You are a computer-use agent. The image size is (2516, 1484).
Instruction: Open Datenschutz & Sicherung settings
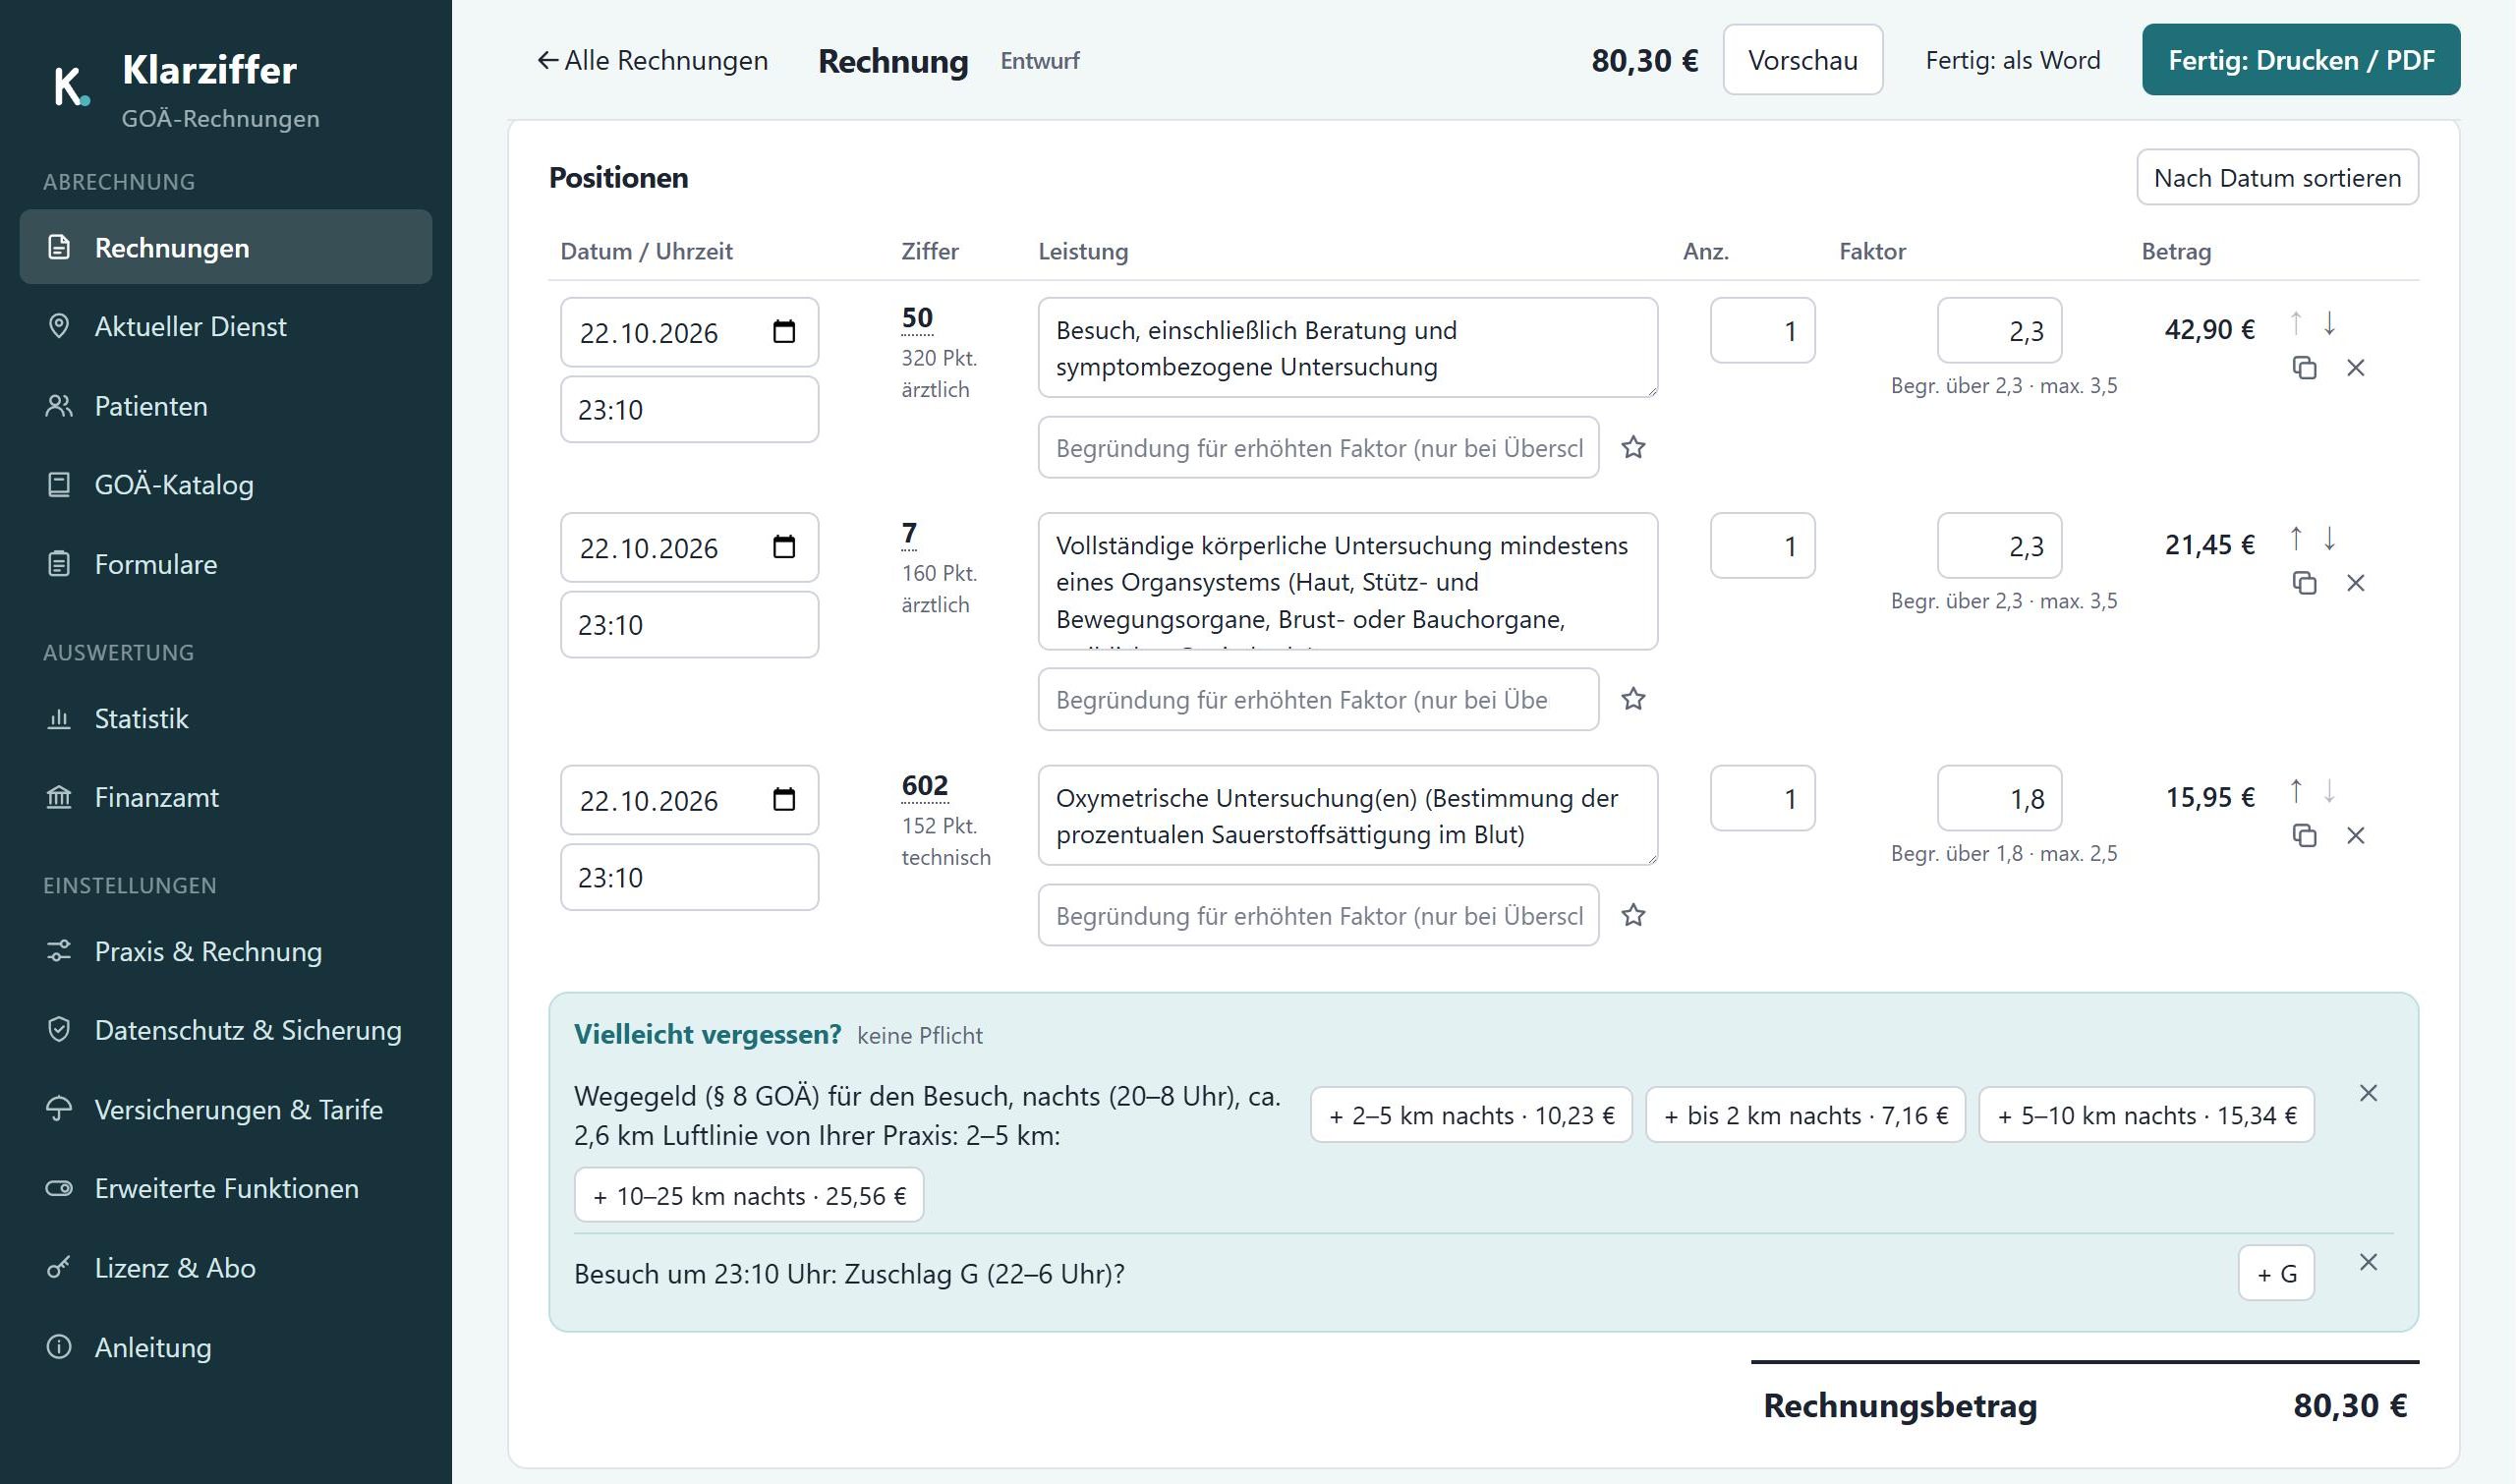[x=226, y=1030]
